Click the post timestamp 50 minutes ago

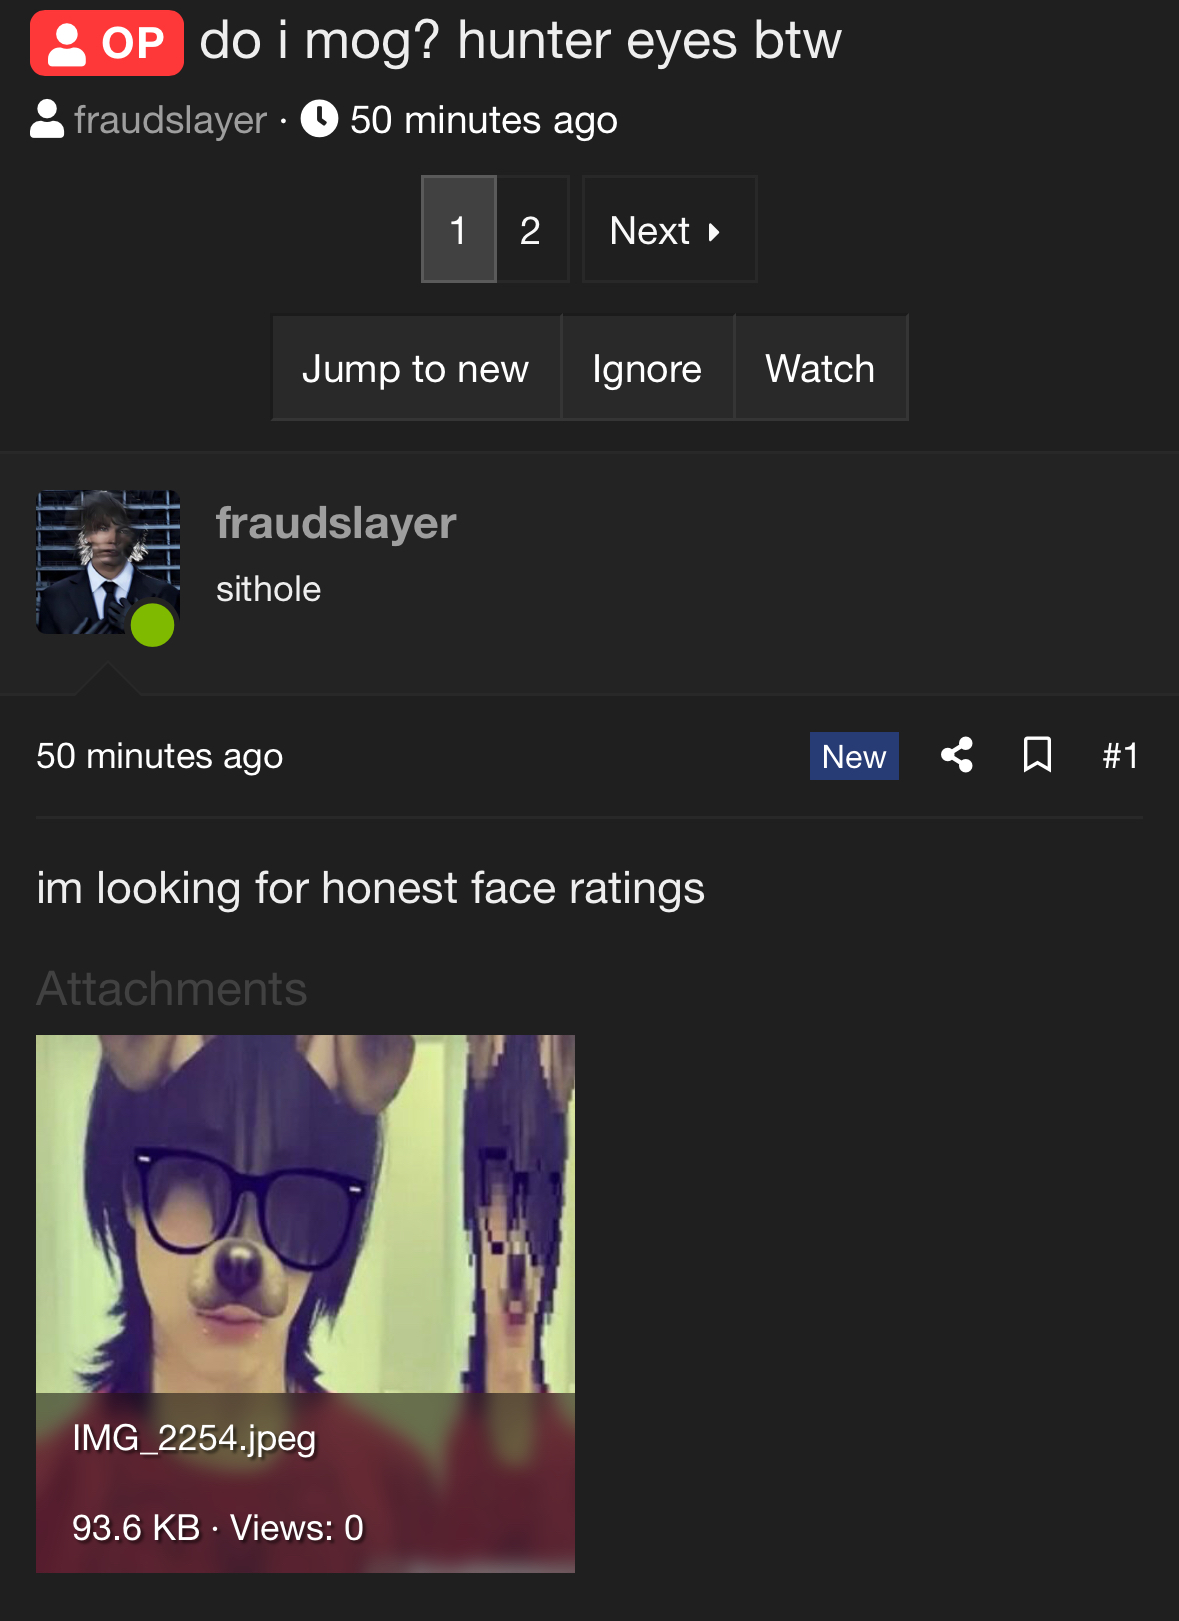pyautogui.click(x=160, y=756)
